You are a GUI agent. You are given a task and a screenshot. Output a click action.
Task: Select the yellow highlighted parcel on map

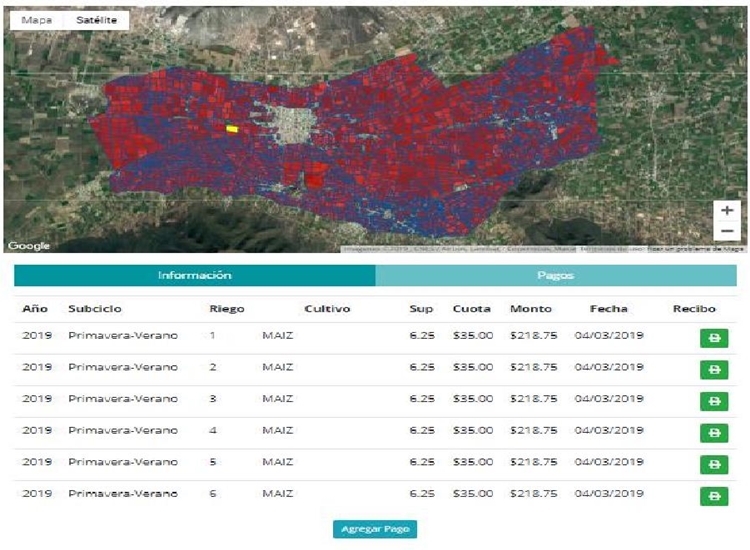click(x=232, y=129)
